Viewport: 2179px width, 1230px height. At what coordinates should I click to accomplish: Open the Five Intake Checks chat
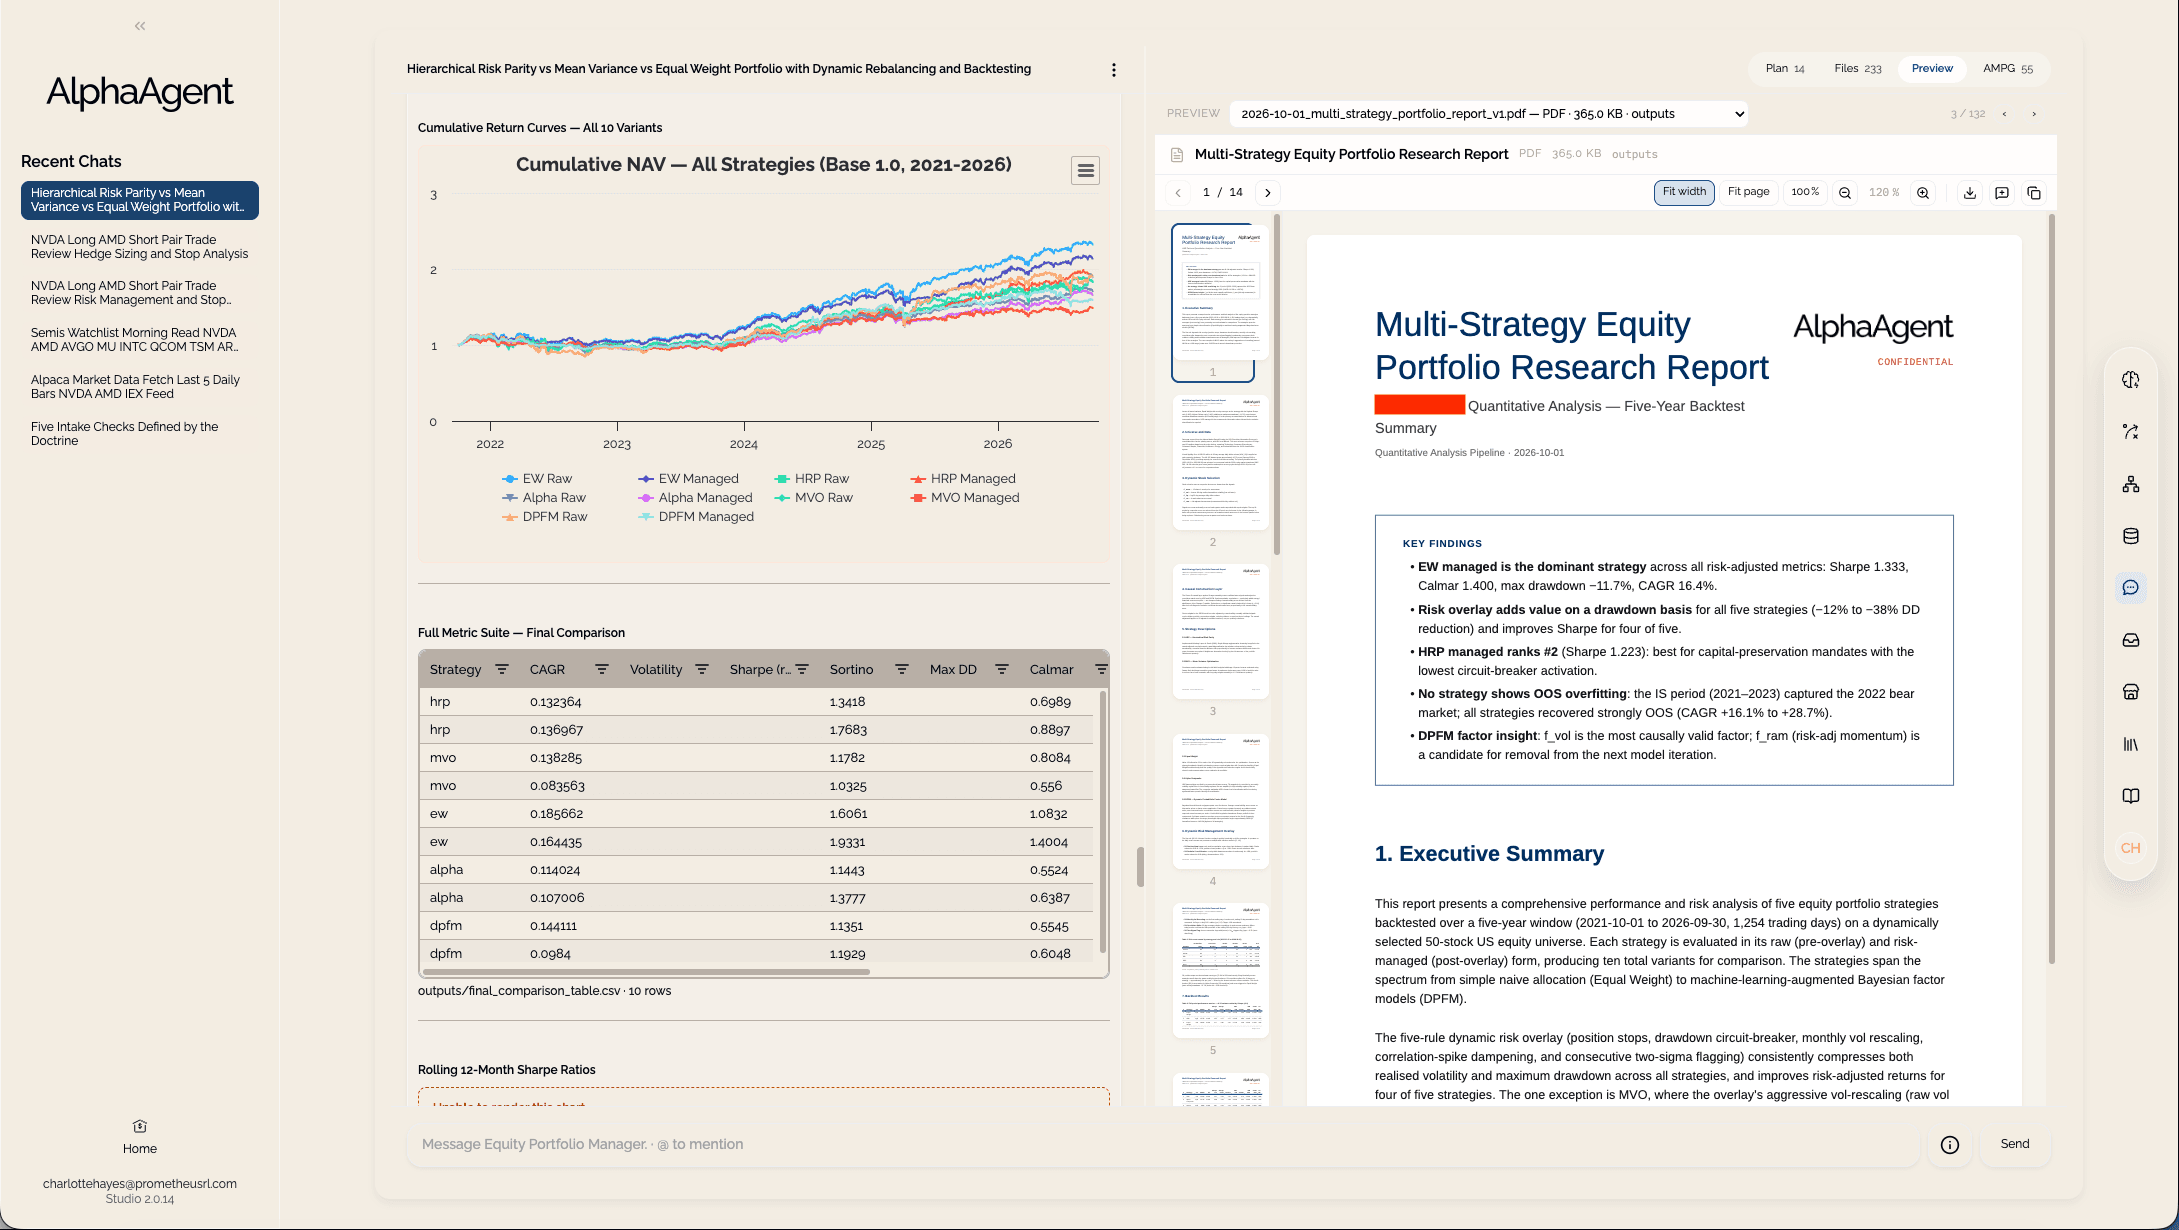139,434
